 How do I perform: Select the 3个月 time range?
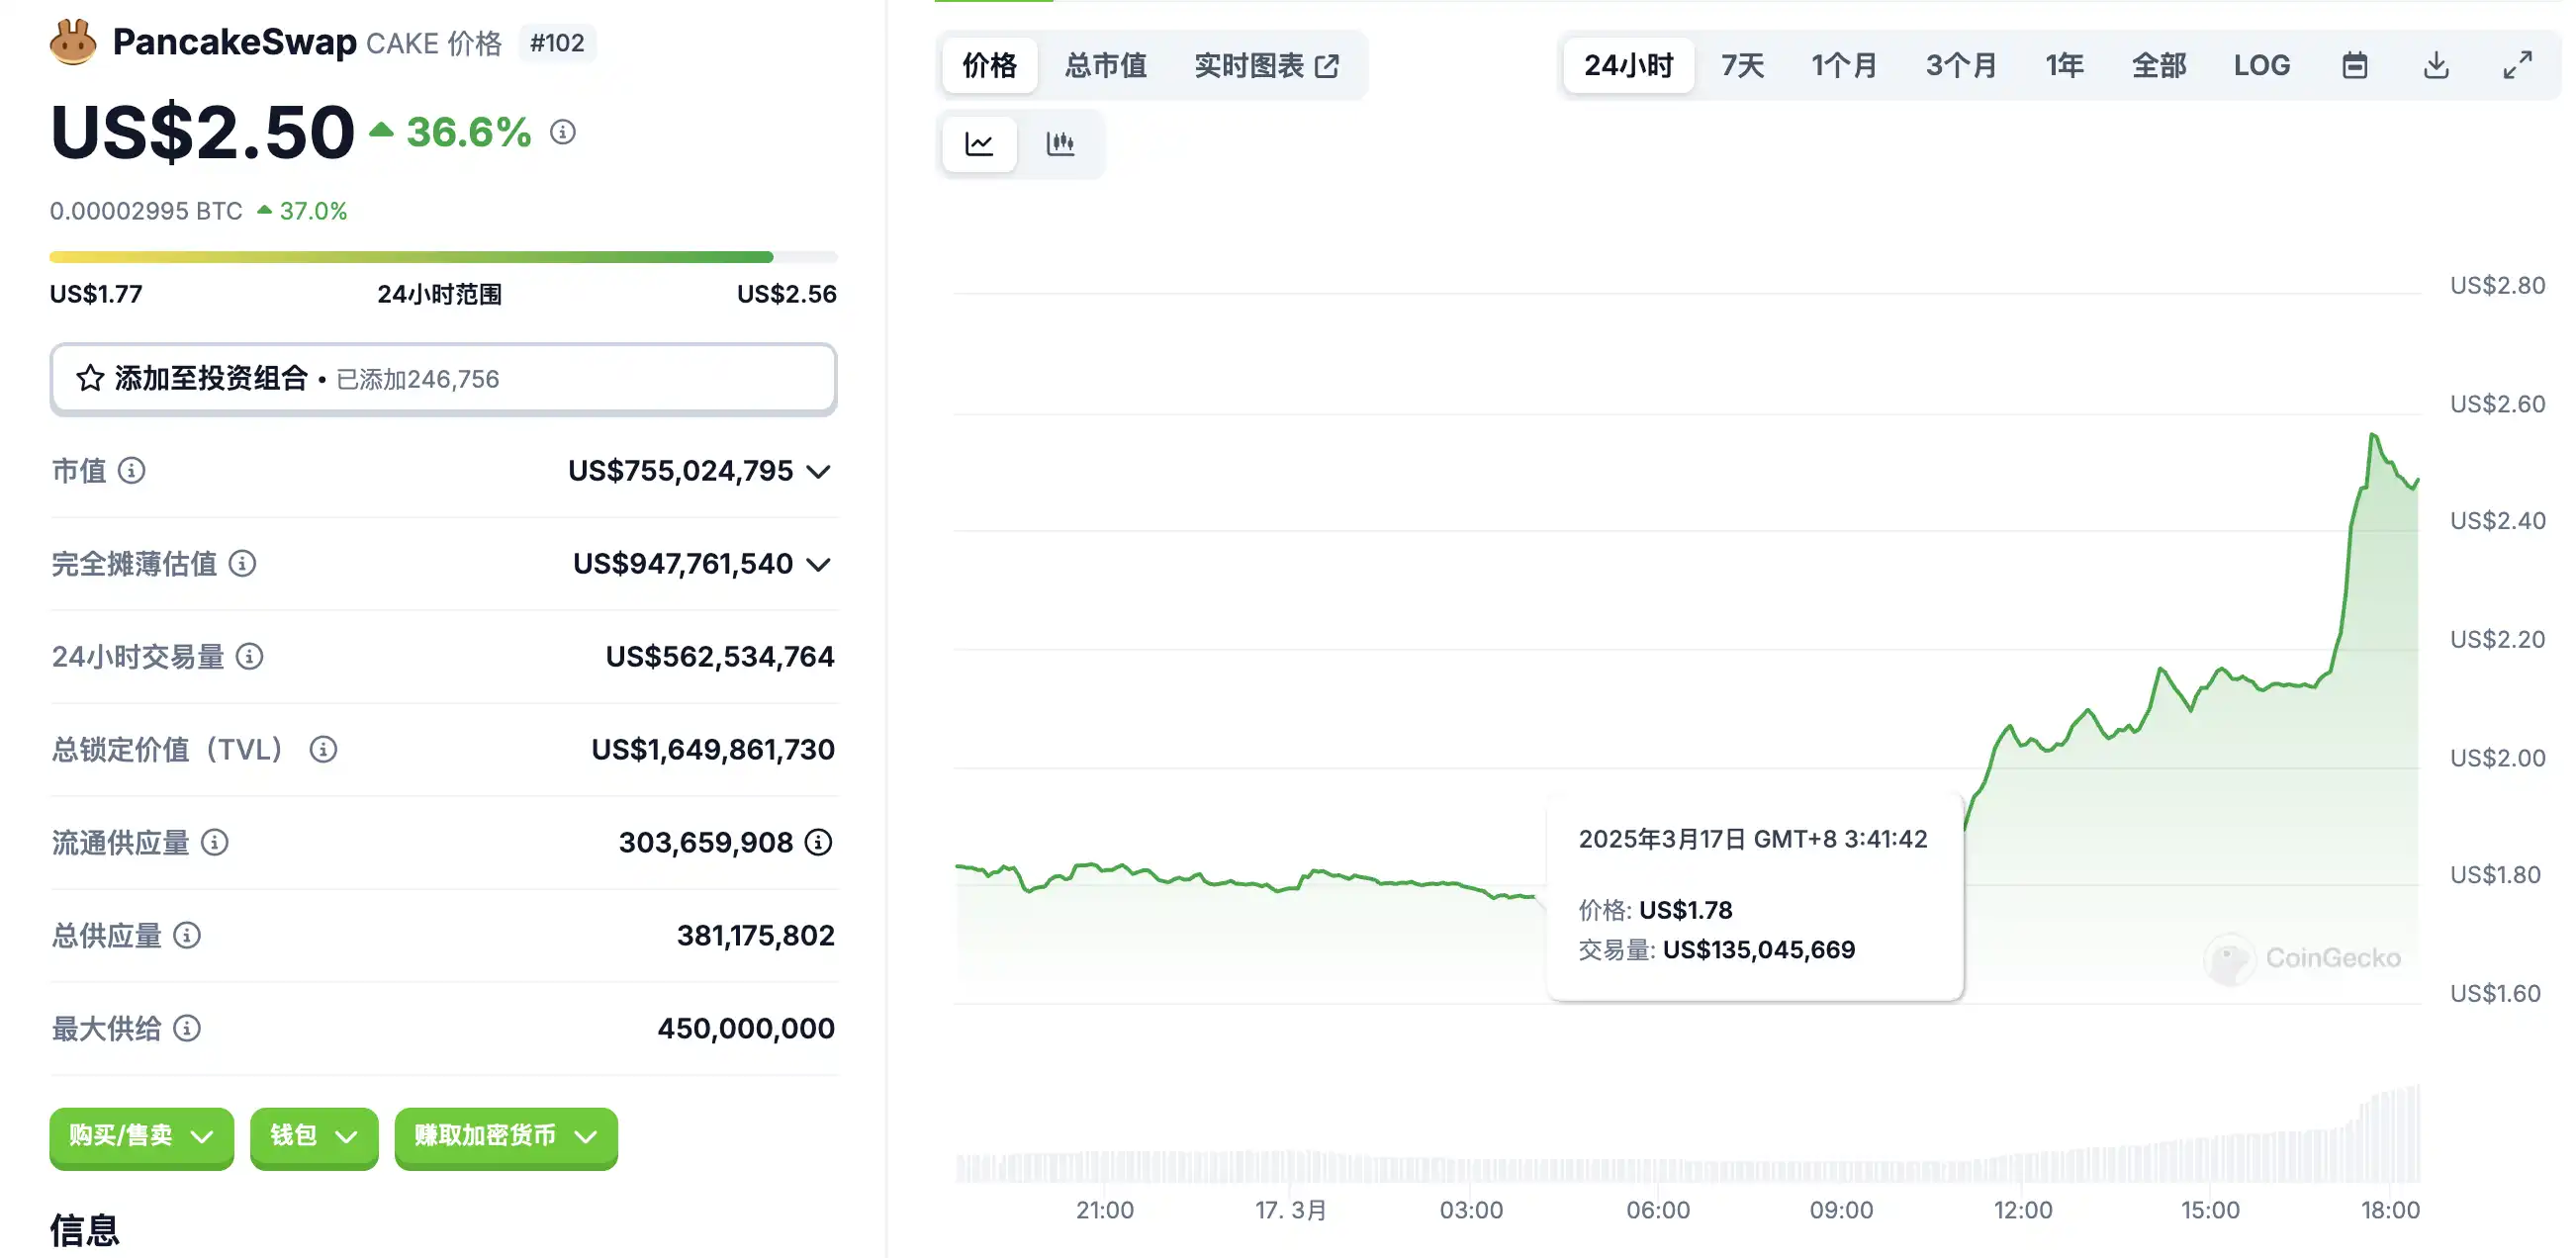pos(1960,65)
